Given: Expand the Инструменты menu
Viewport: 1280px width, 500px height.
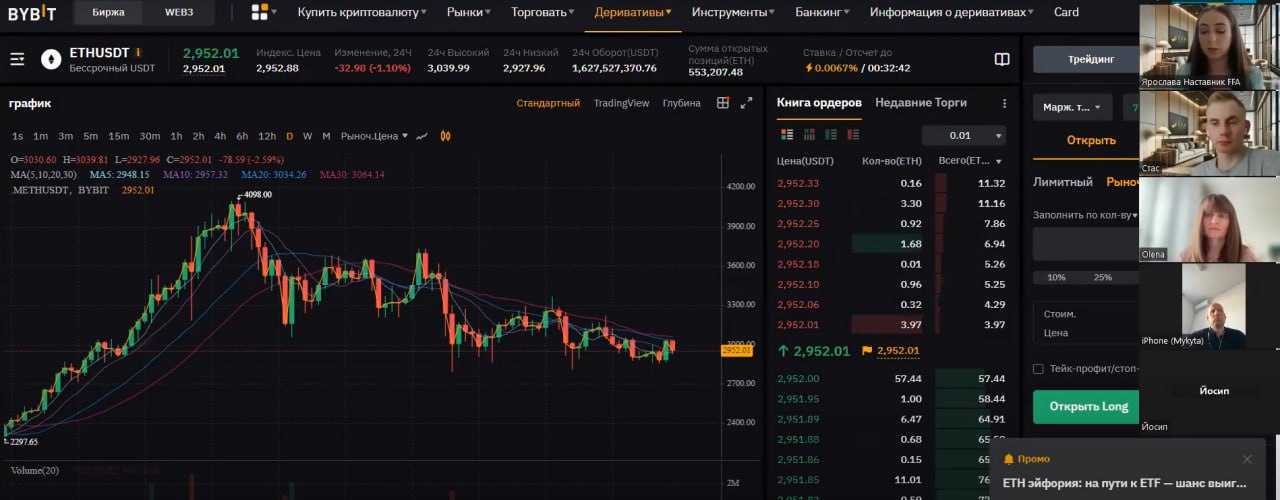Looking at the screenshot, I should point(732,12).
